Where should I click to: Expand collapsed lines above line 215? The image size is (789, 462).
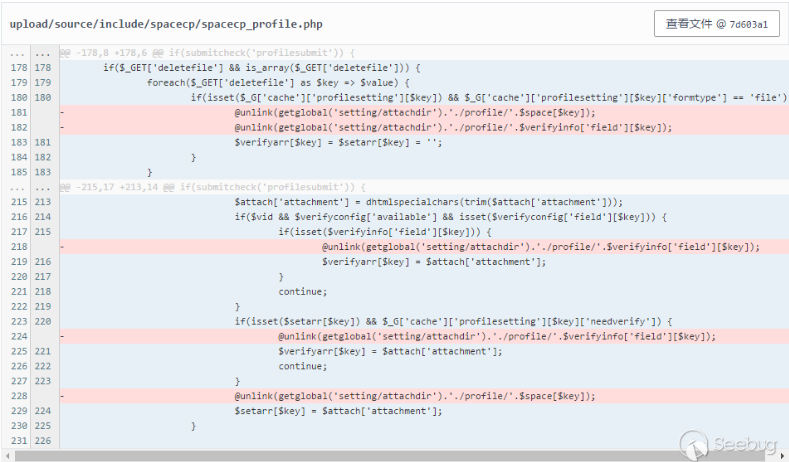pos(18,187)
